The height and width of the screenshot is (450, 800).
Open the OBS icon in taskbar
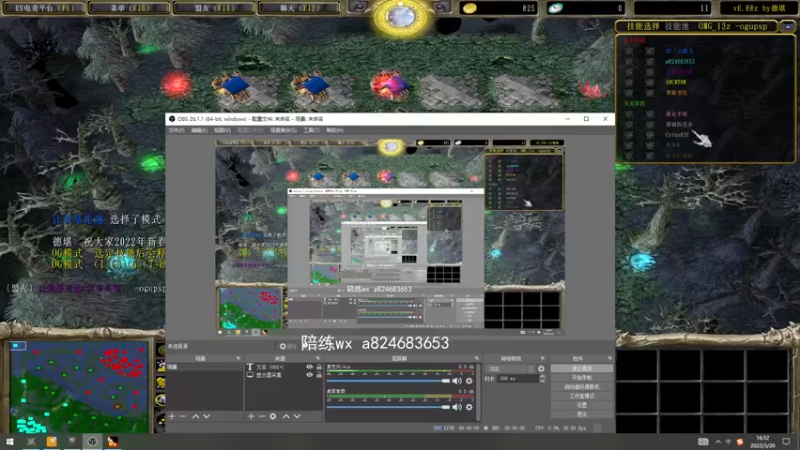point(92,442)
